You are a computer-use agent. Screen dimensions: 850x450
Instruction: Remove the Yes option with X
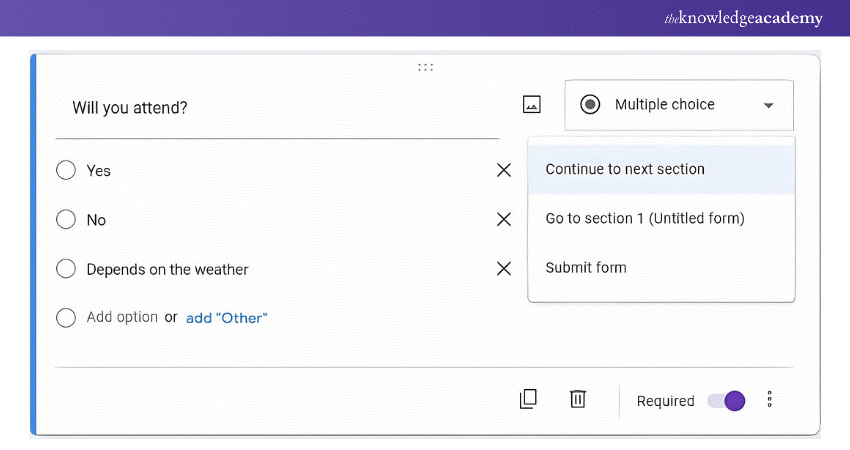[x=504, y=171]
